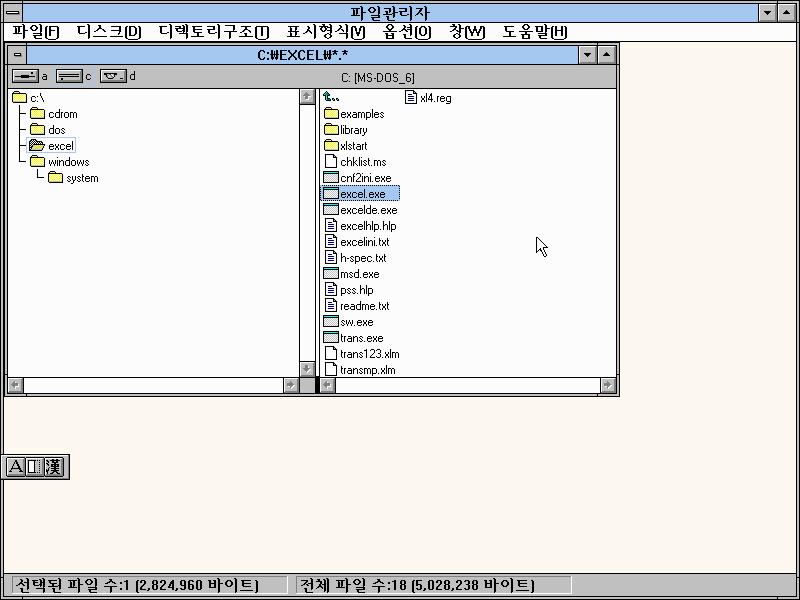Select trans.exe program file
This screenshot has height=600, width=800.
click(354, 338)
